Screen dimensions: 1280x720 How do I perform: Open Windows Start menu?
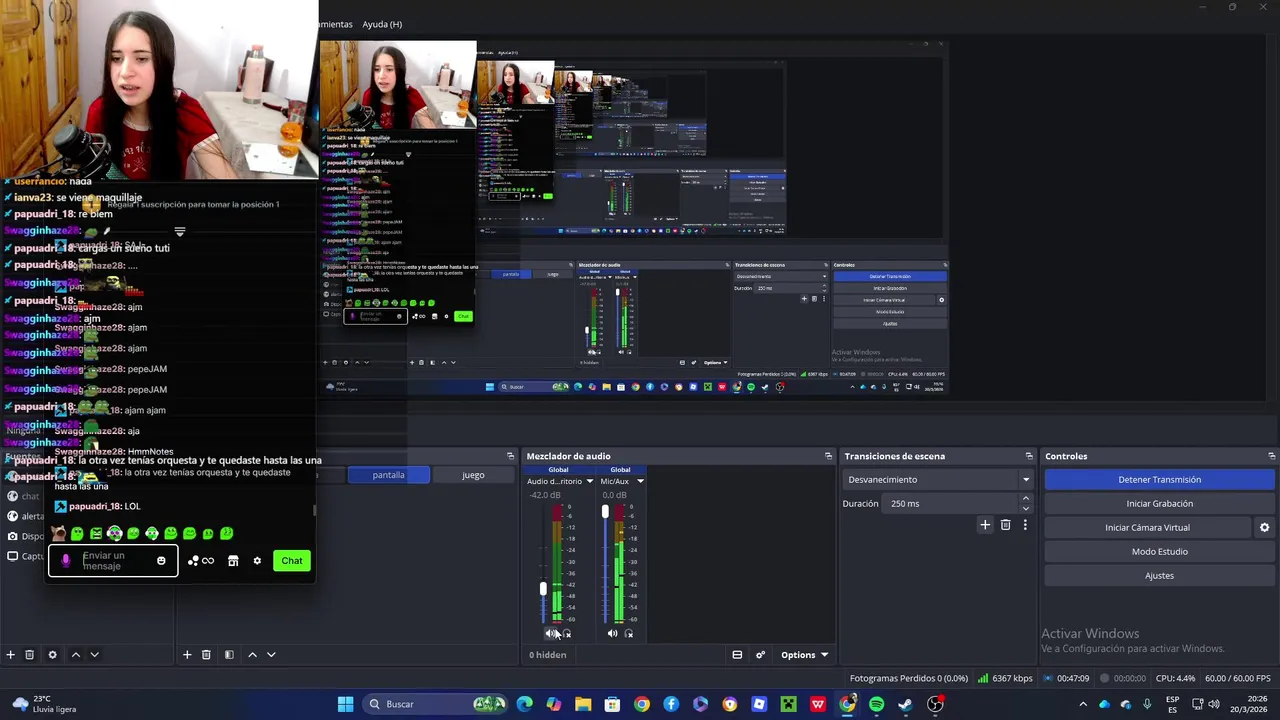pos(345,704)
